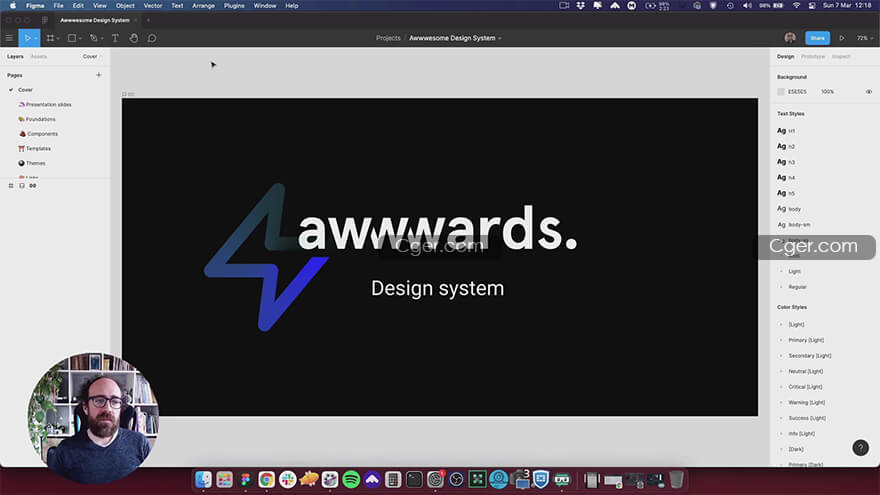The image size is (880, 495).
Task: Open the Object menu
Action: tap(125, 6)
